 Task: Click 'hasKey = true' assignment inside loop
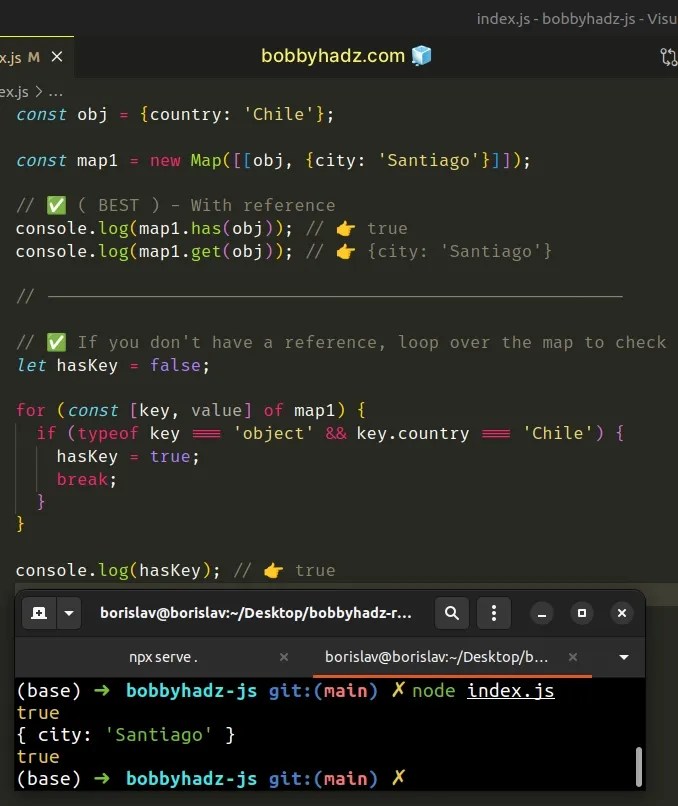pos(127,456)
